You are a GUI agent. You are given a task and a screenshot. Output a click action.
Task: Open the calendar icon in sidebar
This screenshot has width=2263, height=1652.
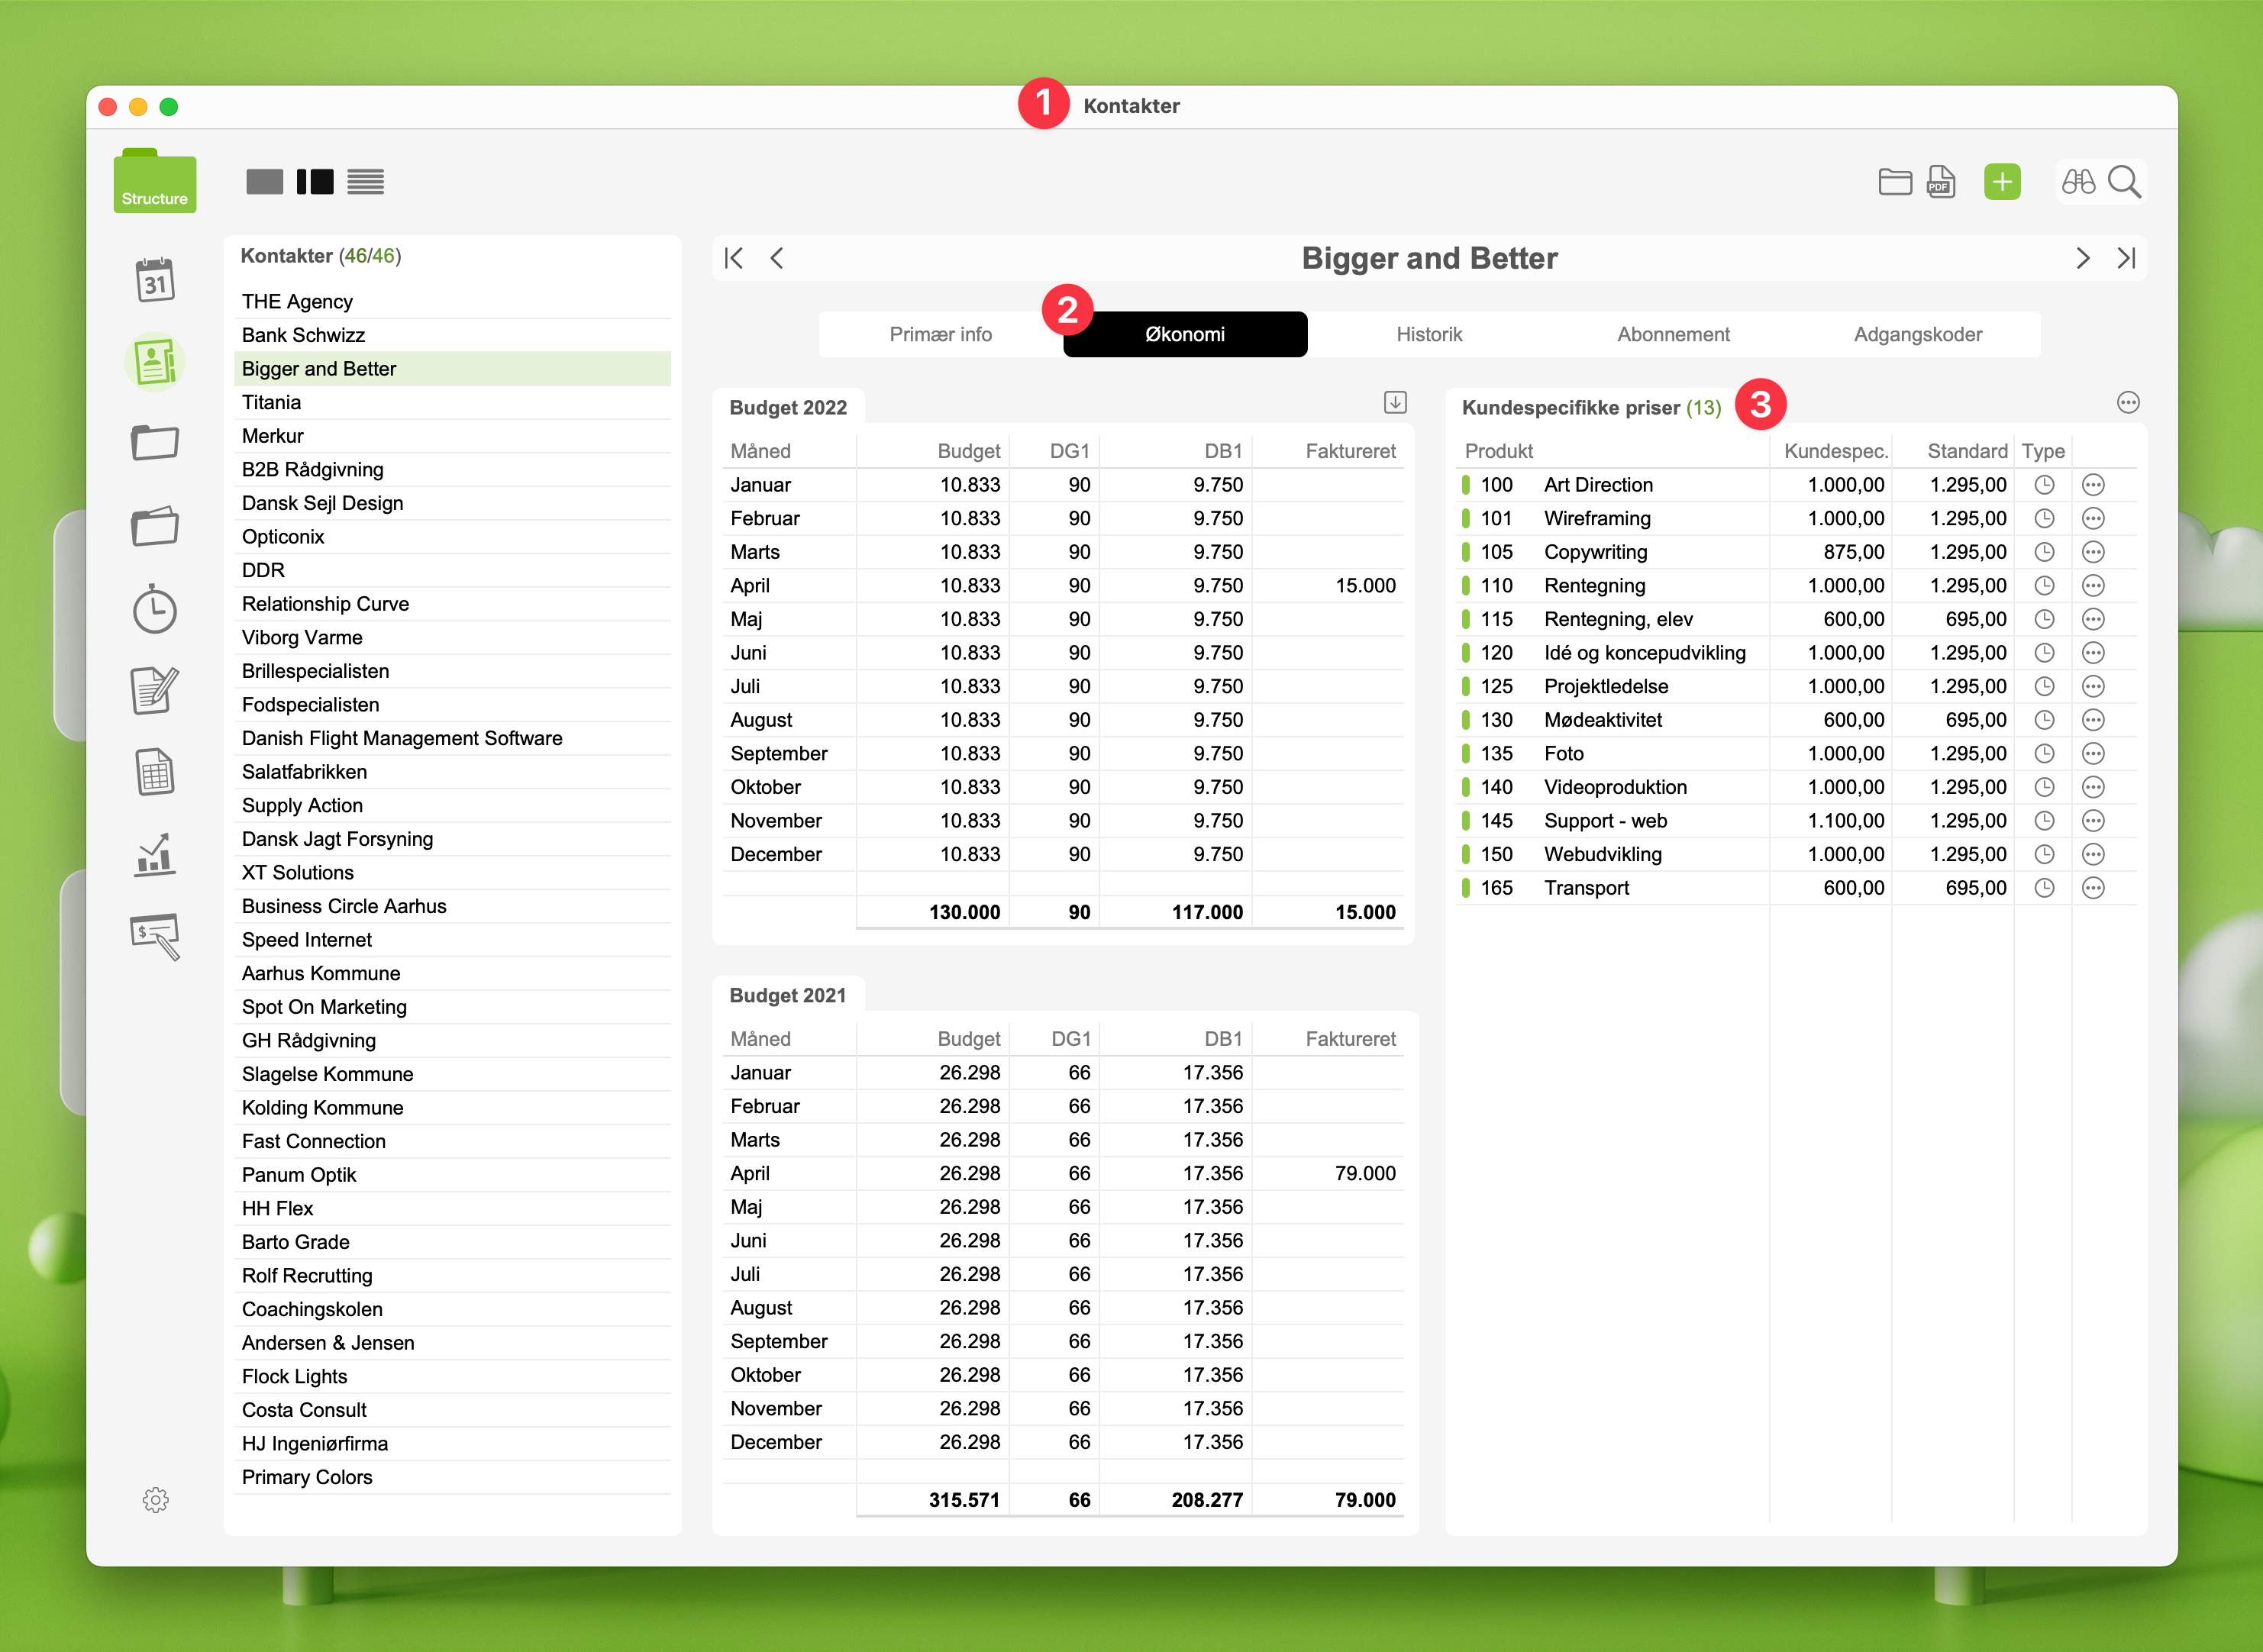click(x=155, y=280)
